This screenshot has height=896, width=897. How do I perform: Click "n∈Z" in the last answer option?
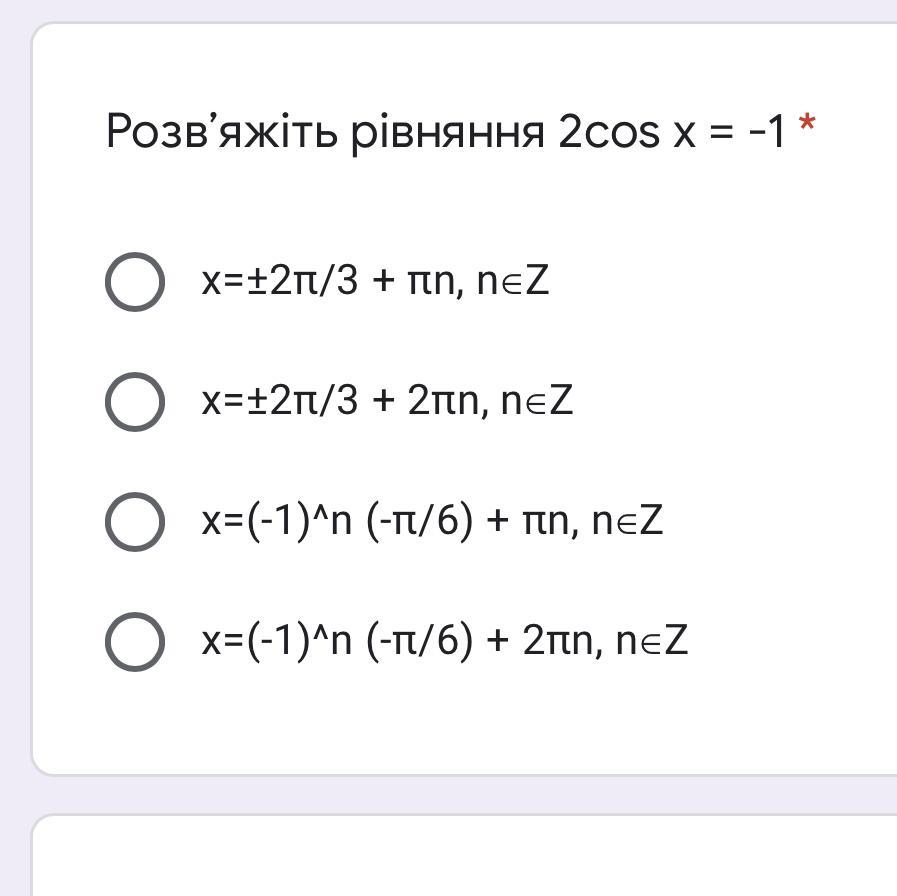click(652, 641)
